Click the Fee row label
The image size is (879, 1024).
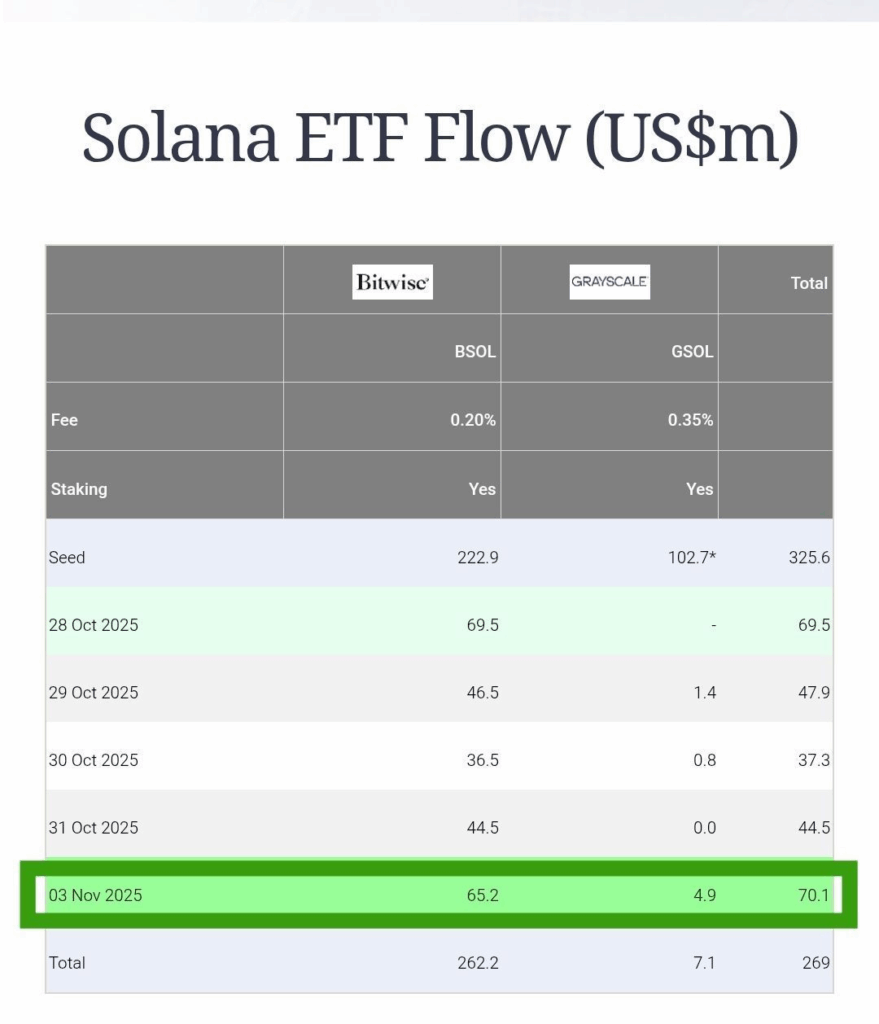click(64, 420)
